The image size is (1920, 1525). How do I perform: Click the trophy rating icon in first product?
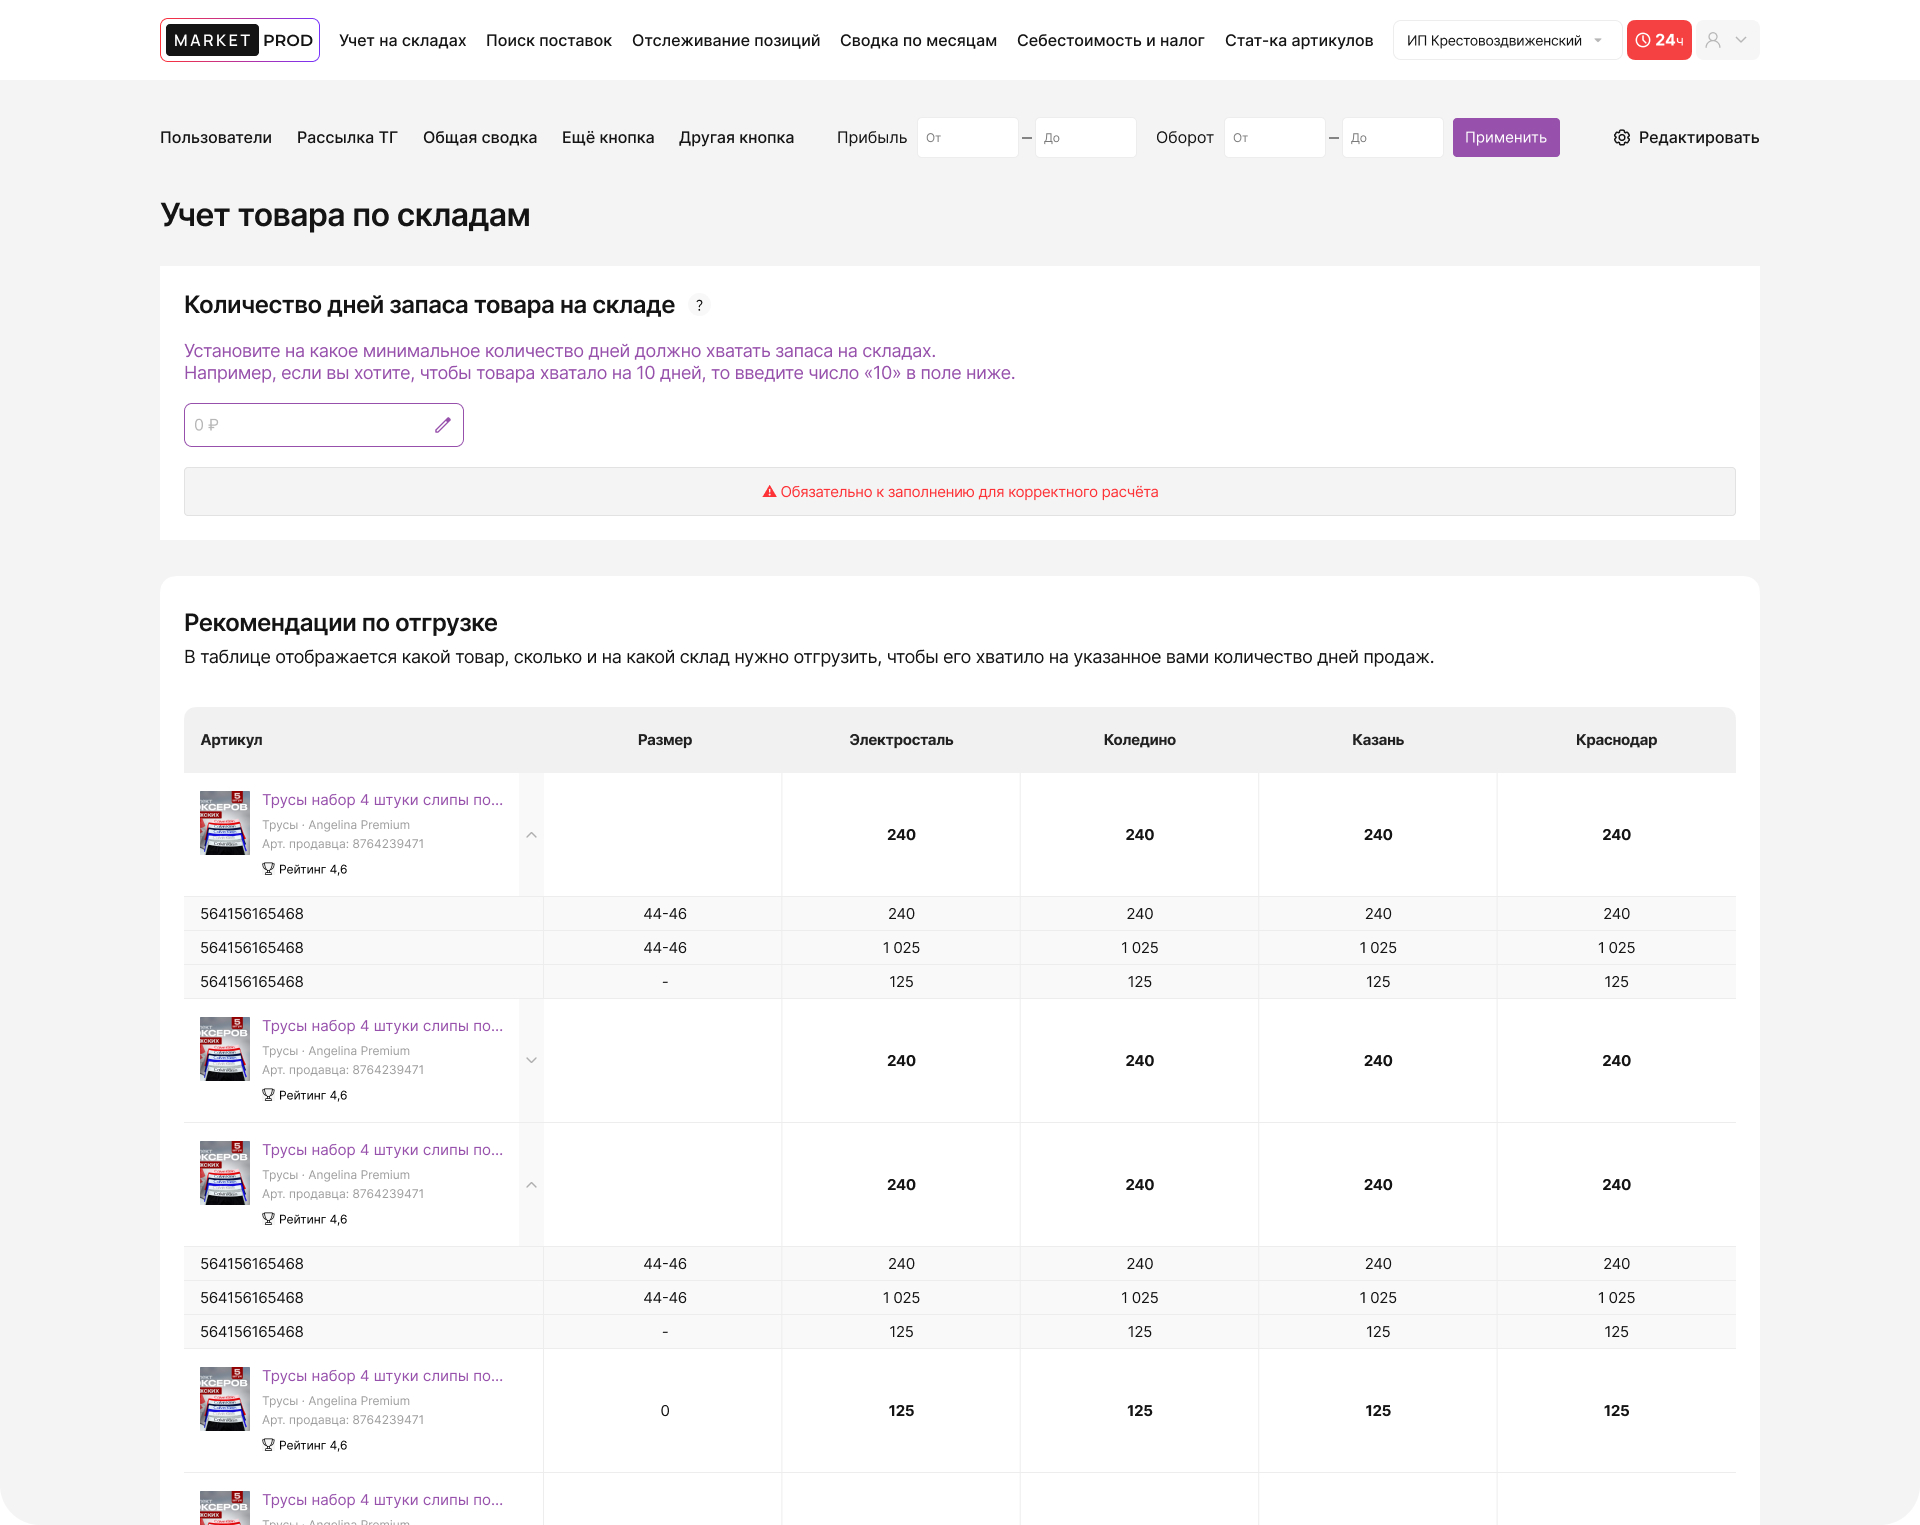coord(268,869)
